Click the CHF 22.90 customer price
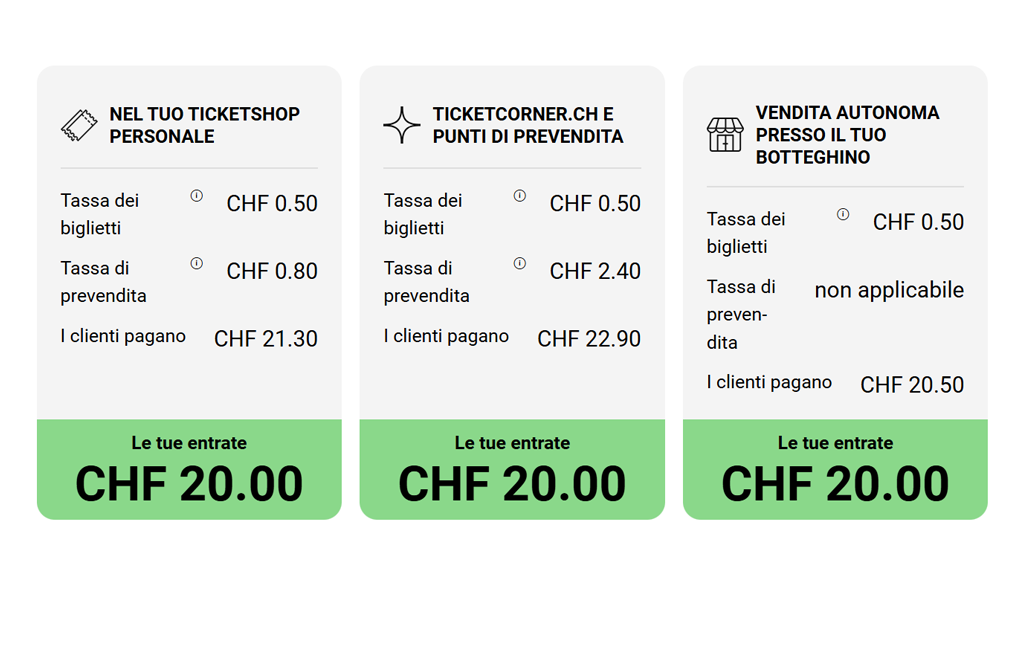 (x=589, y=339)
